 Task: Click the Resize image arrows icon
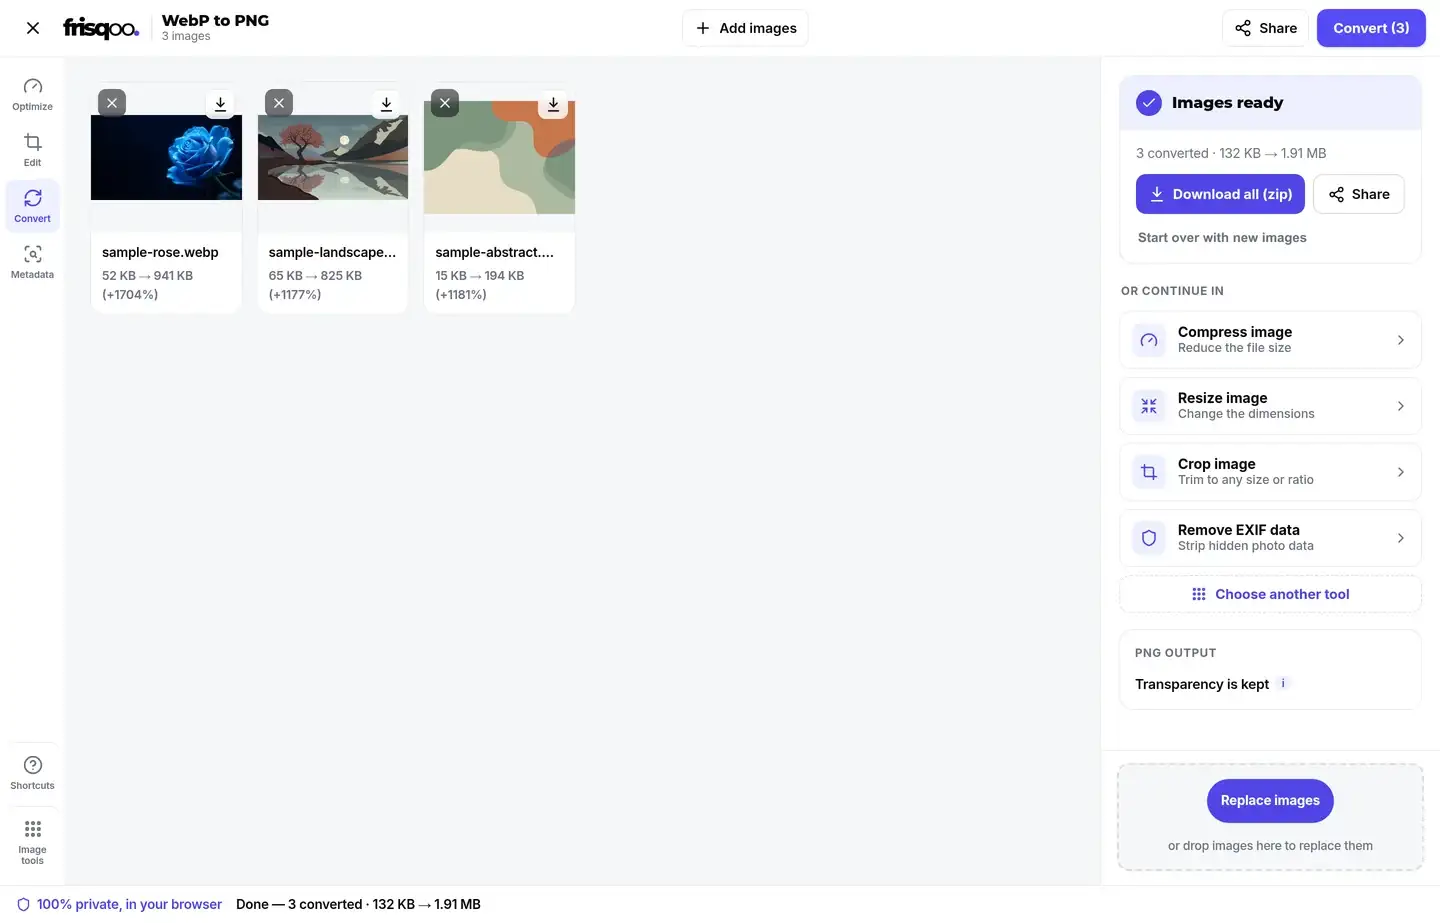pyautogui.click(x=1149, y=406)
